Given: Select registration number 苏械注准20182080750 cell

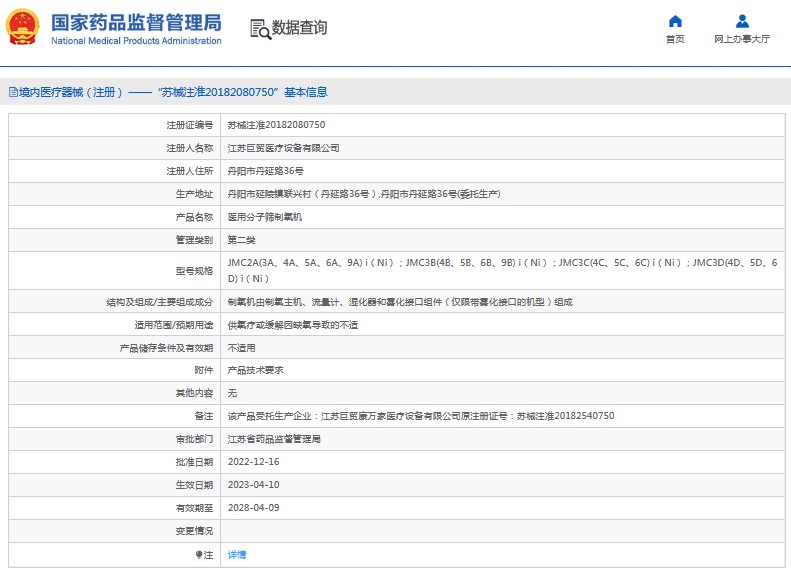Looking at the screenshot, I should pos(276,125).
